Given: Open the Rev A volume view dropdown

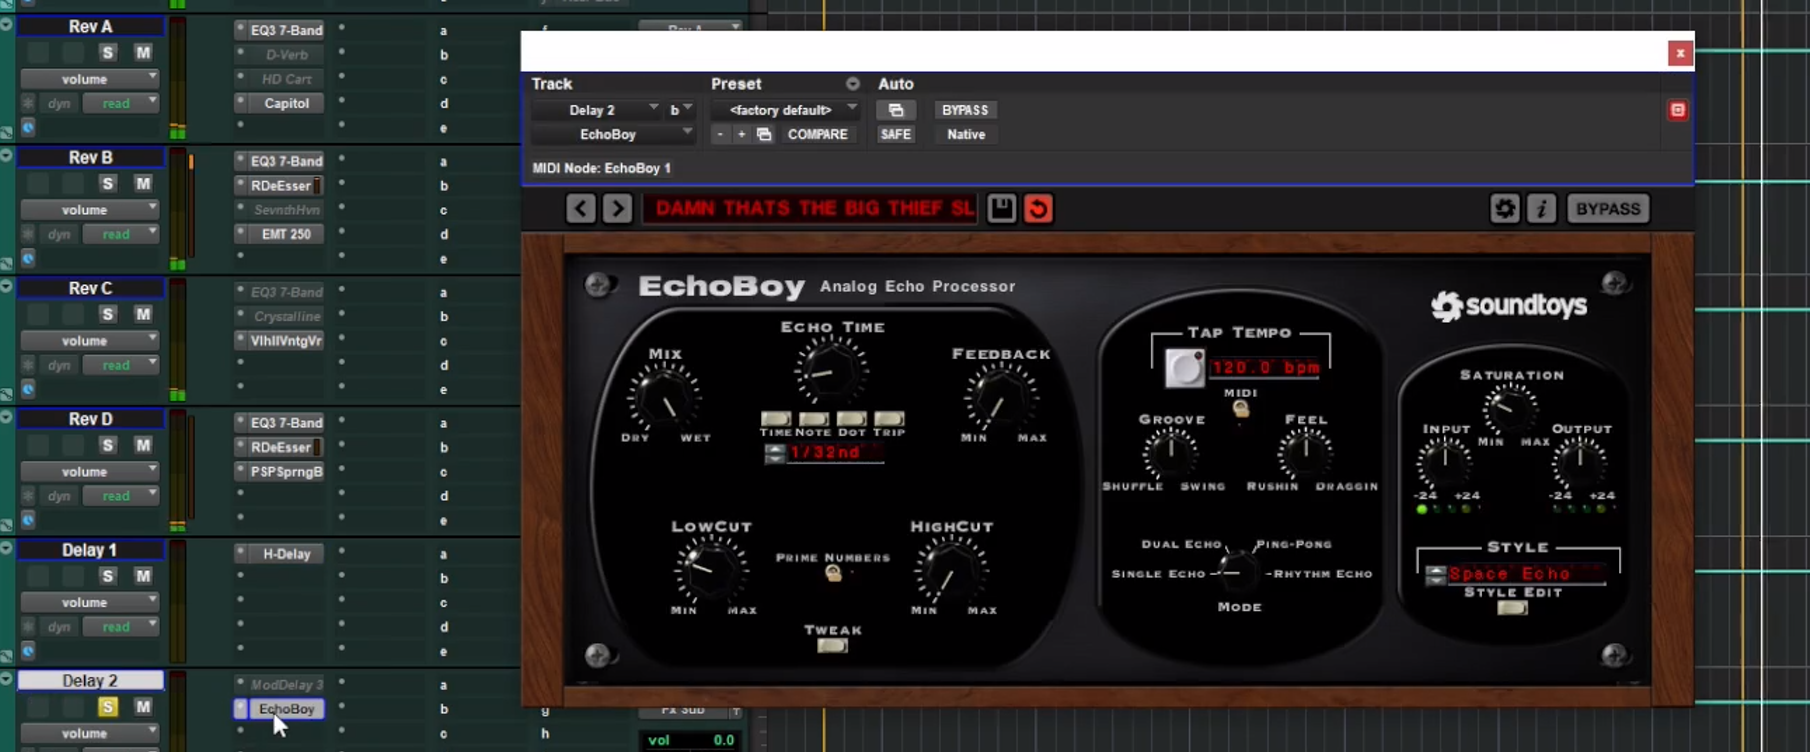Looking at the screenshot, I should tap(90, 79).
